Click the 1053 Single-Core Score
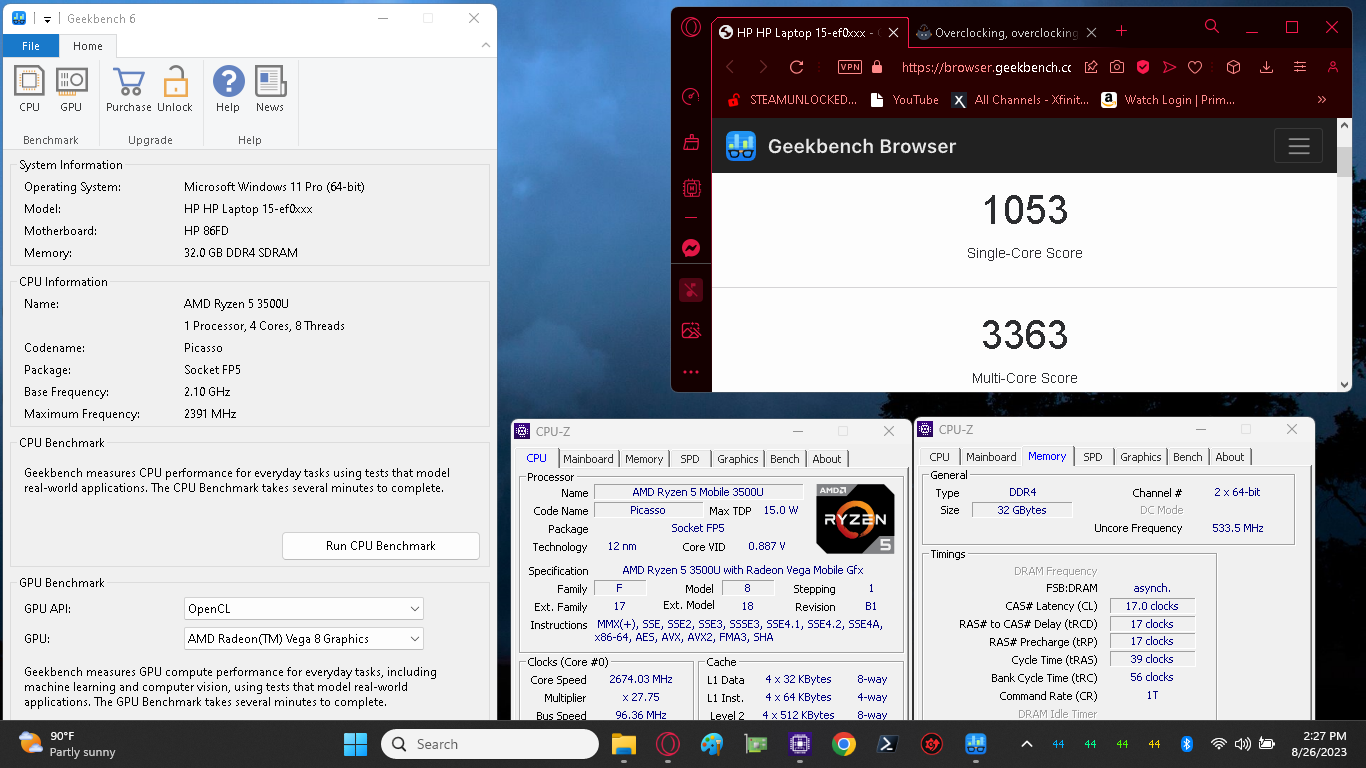The image size is (1366, 768). coord(1025,210)
